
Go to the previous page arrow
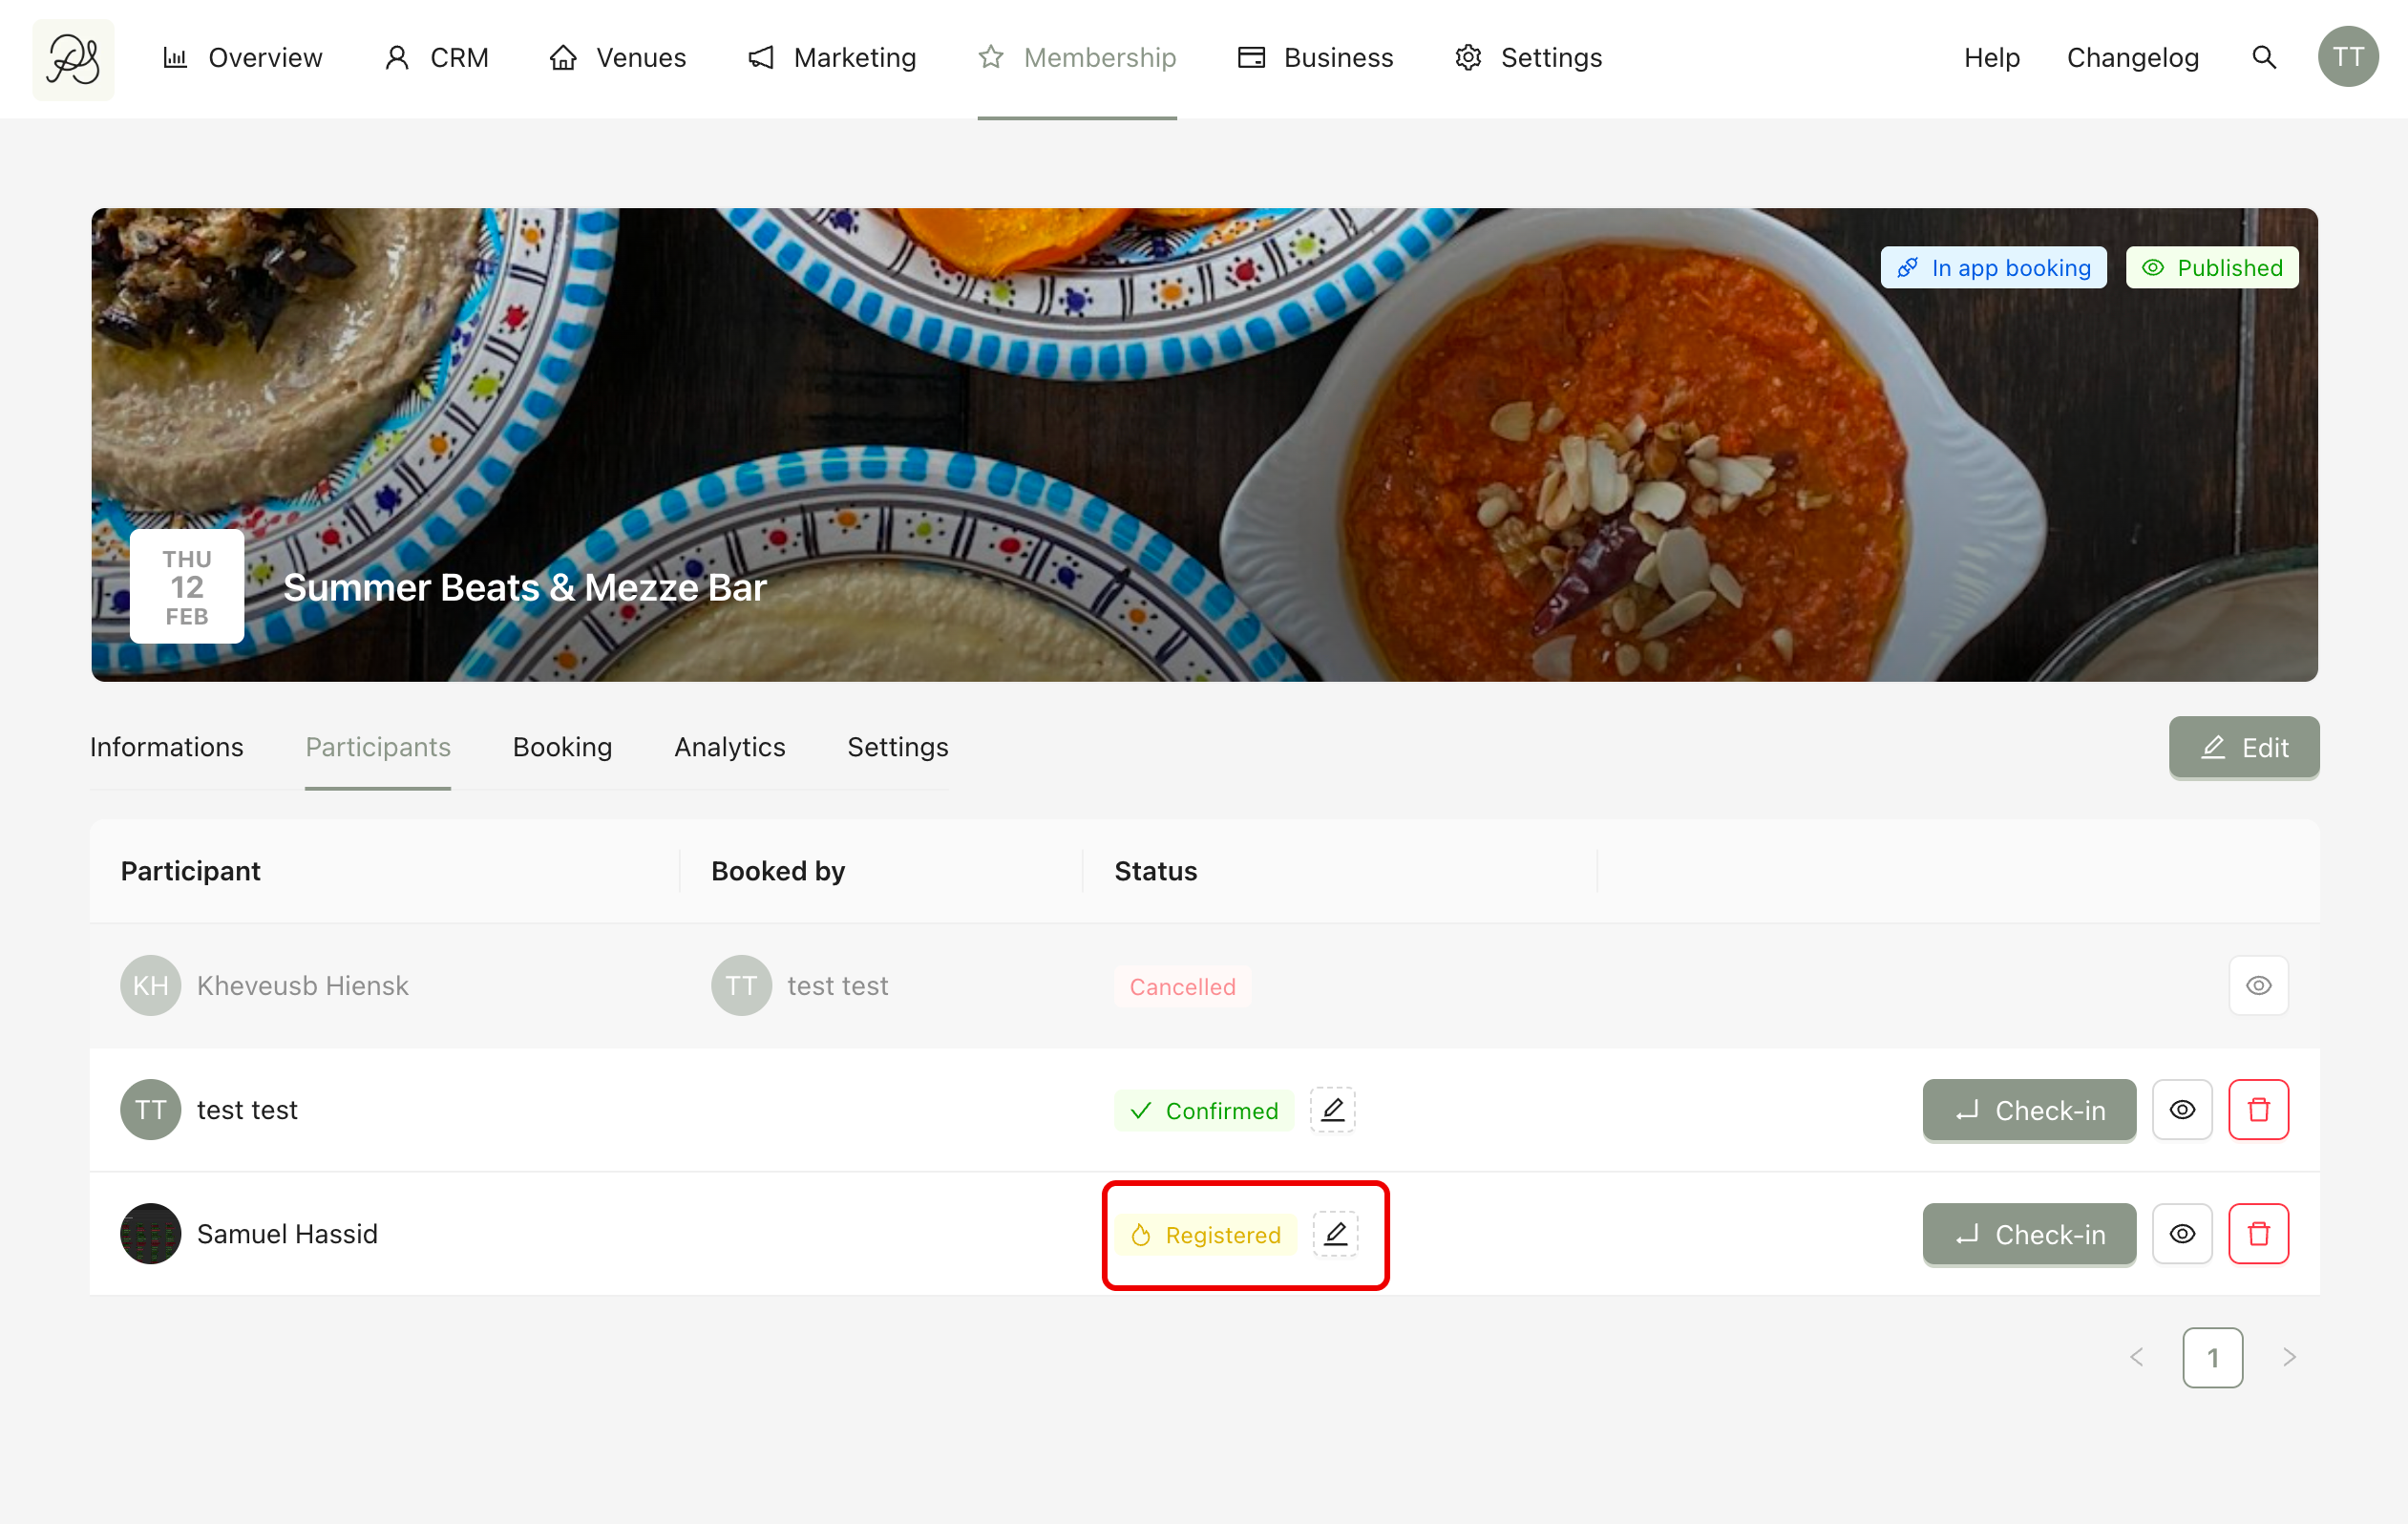(x=2137, y=1358)
